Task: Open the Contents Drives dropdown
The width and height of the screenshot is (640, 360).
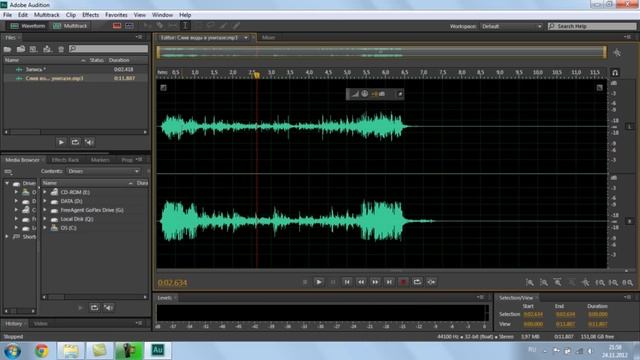Action: point(103,171)
